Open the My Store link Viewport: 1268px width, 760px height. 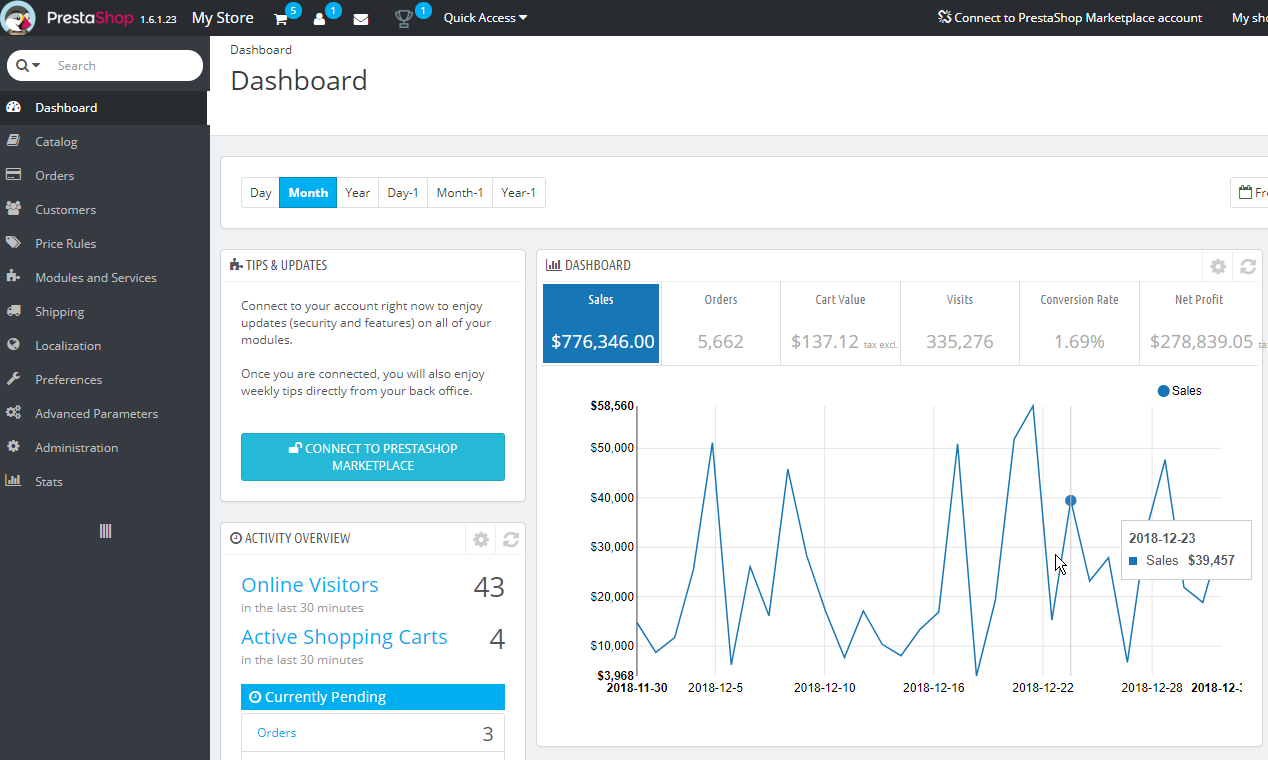[222, 18]
